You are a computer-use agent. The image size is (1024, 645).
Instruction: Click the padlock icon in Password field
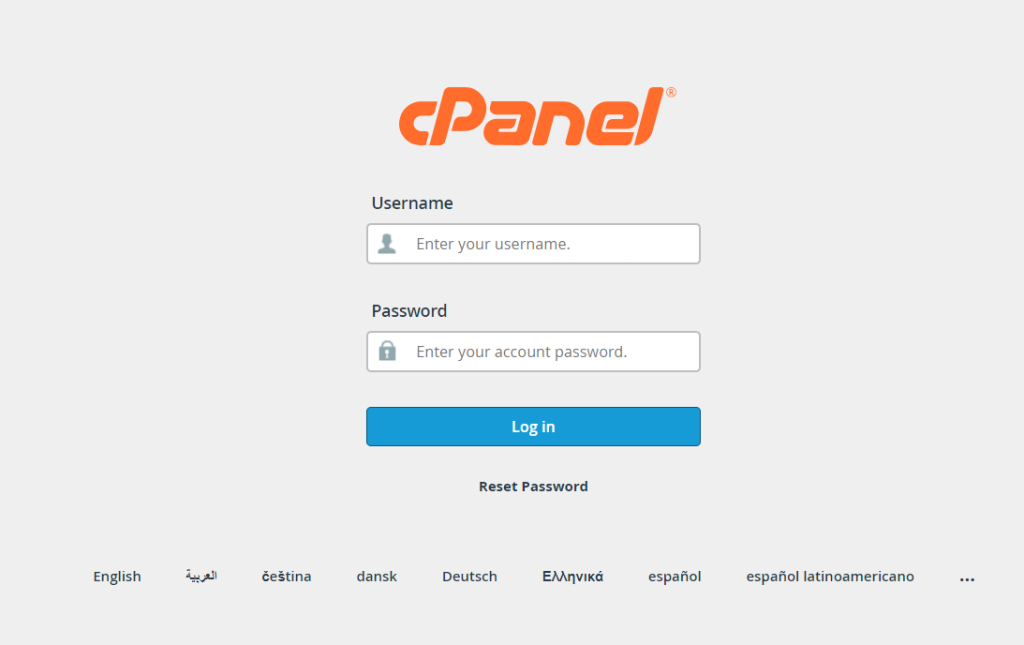(387, 351)
